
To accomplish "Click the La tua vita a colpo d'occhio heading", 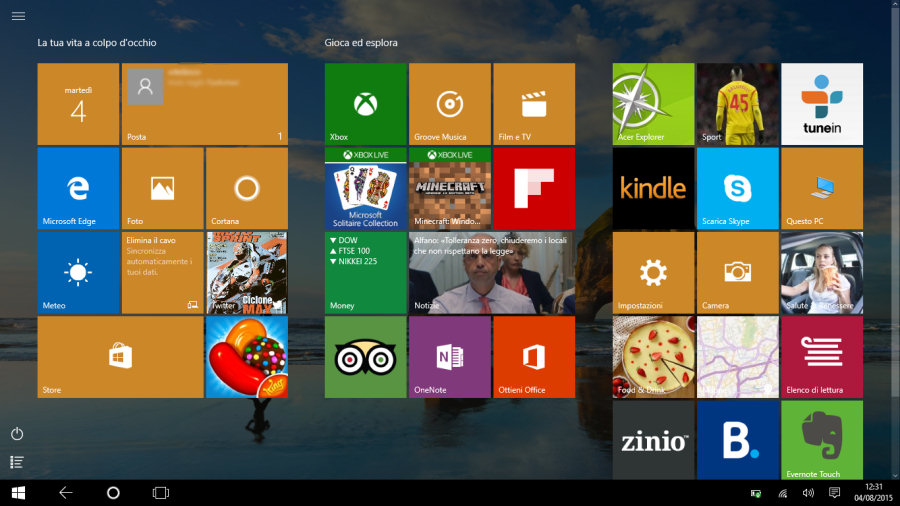I will tap(96, 42).
